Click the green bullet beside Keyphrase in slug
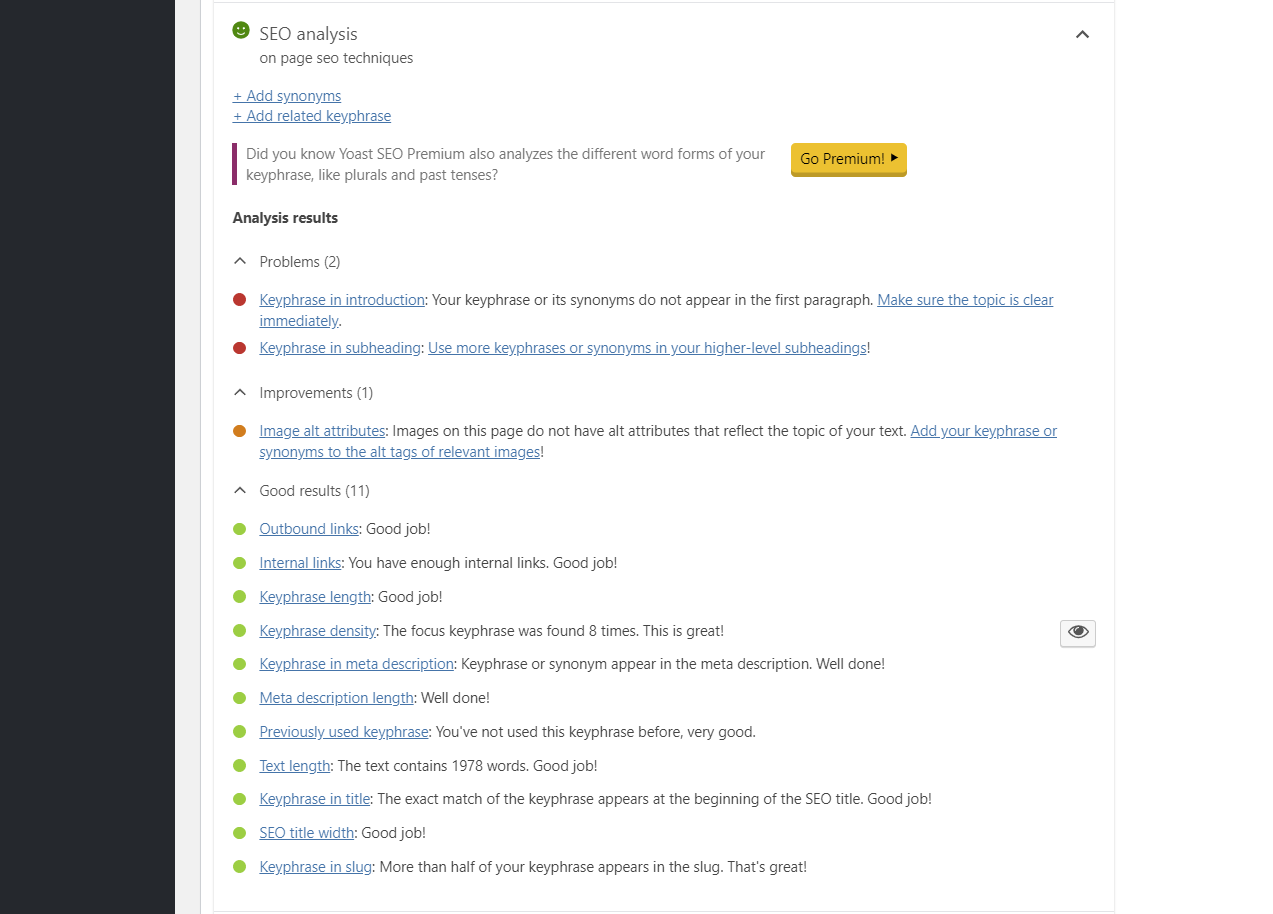This screenshot has width=1273, height=914. [240, 866]
